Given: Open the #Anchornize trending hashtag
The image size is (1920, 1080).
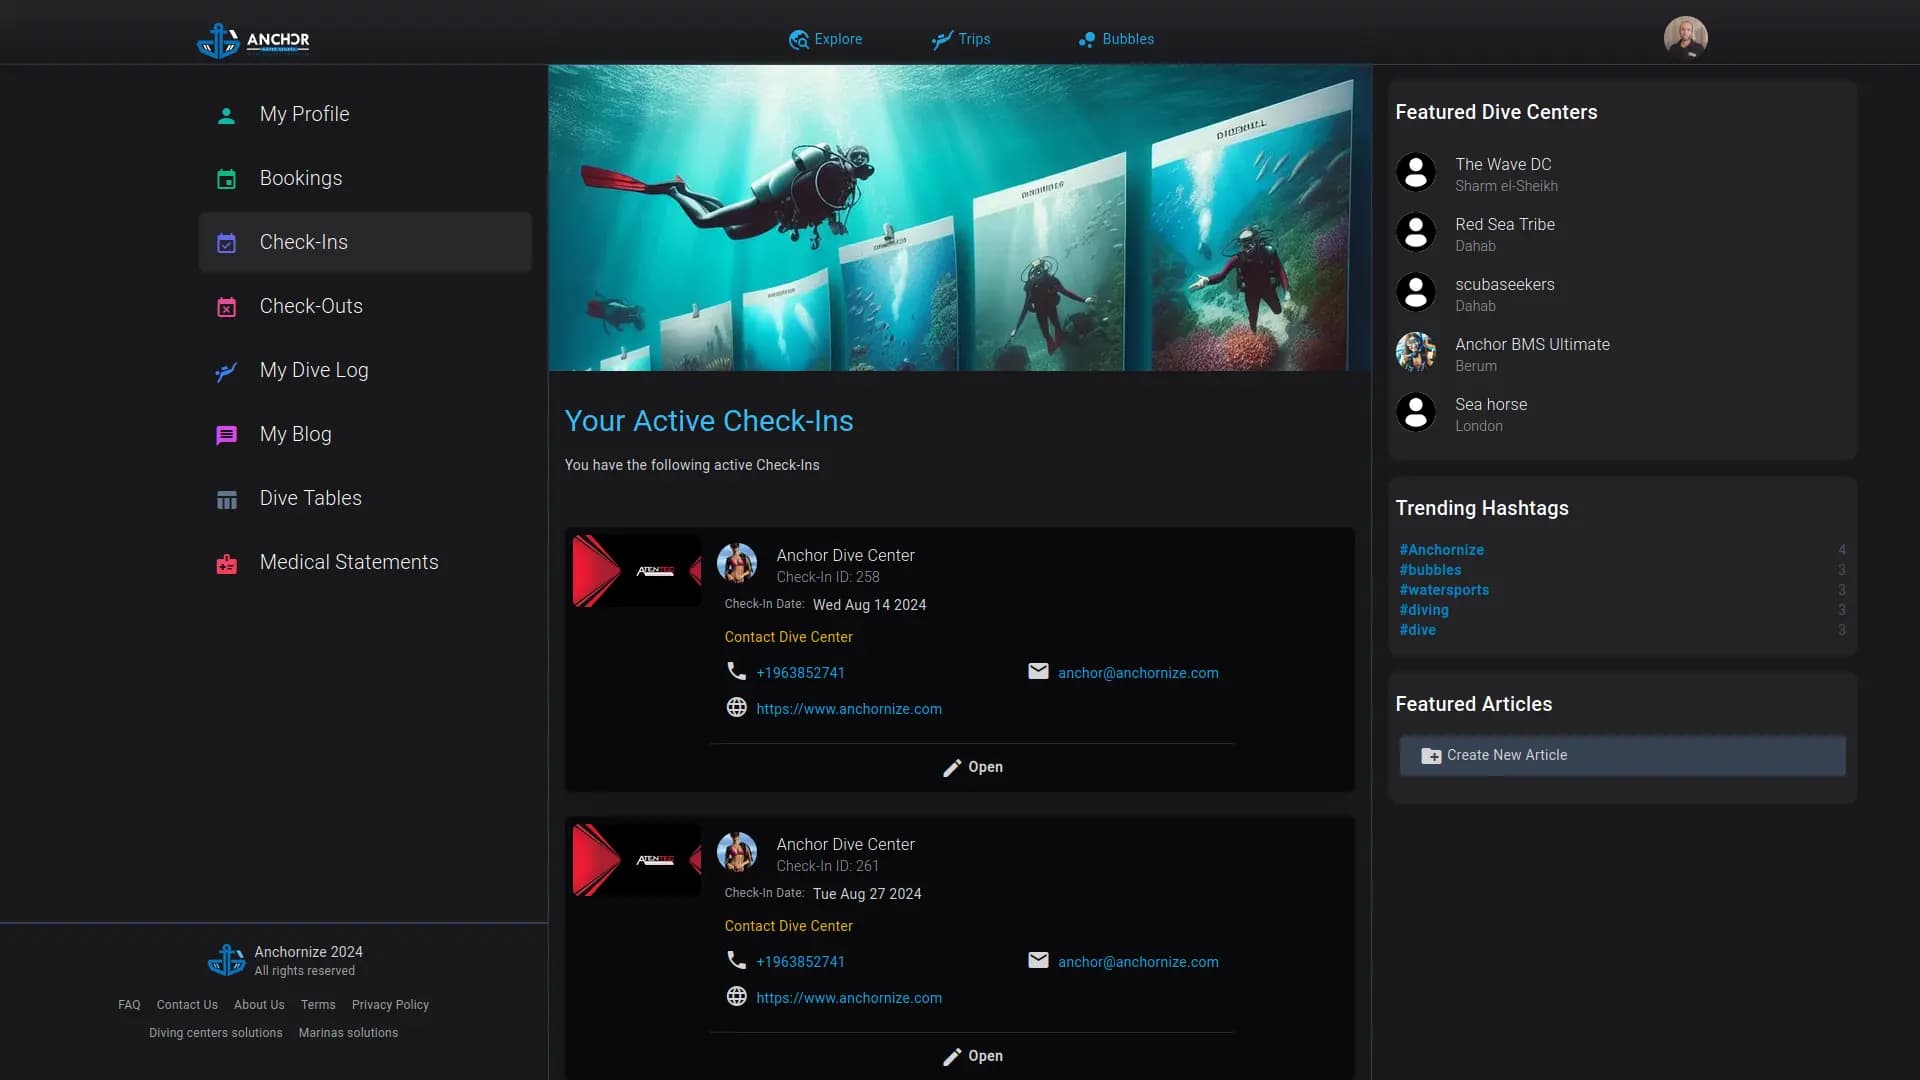Looking at the screenshot, I should [1441, 549].
